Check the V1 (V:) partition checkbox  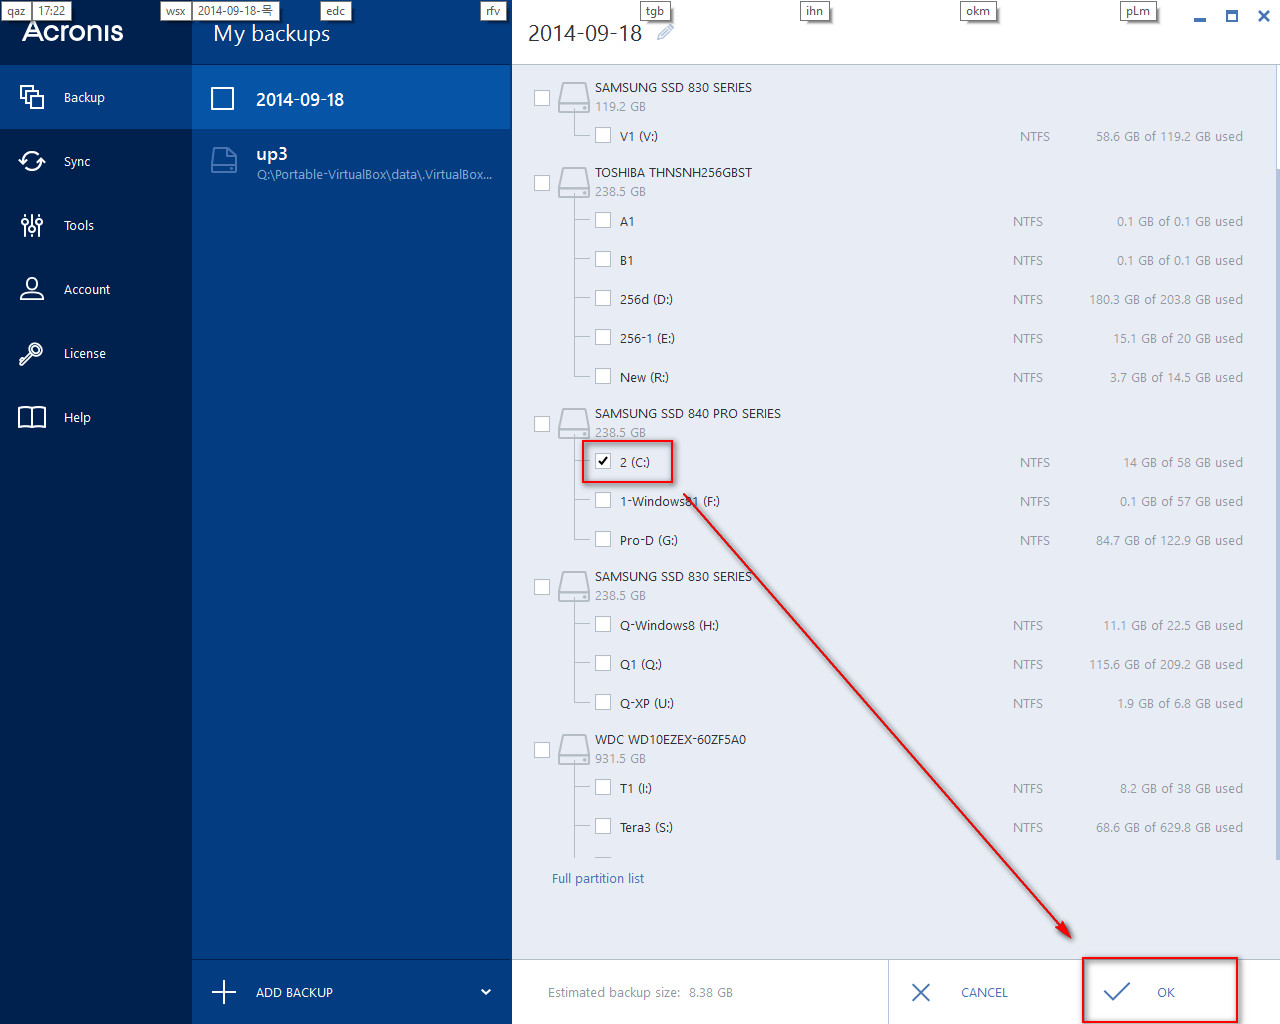click(603, 135)
